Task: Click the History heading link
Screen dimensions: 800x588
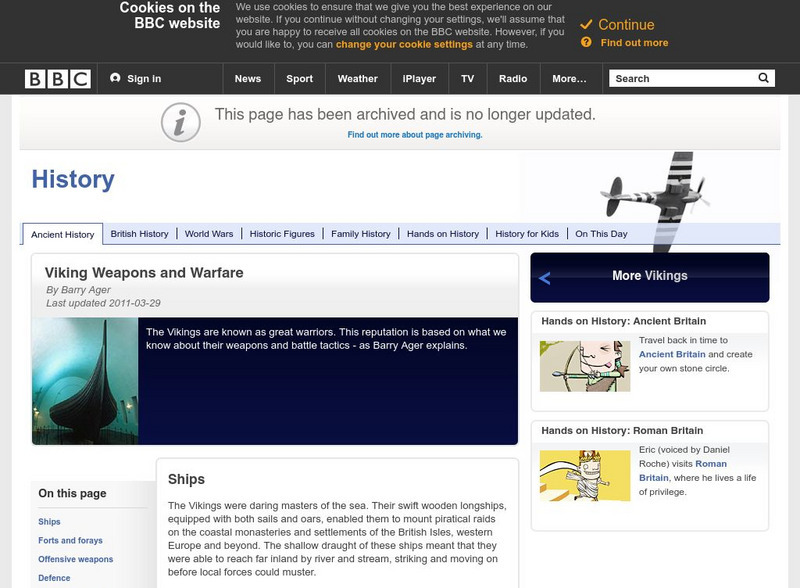Action: point(73,179)
